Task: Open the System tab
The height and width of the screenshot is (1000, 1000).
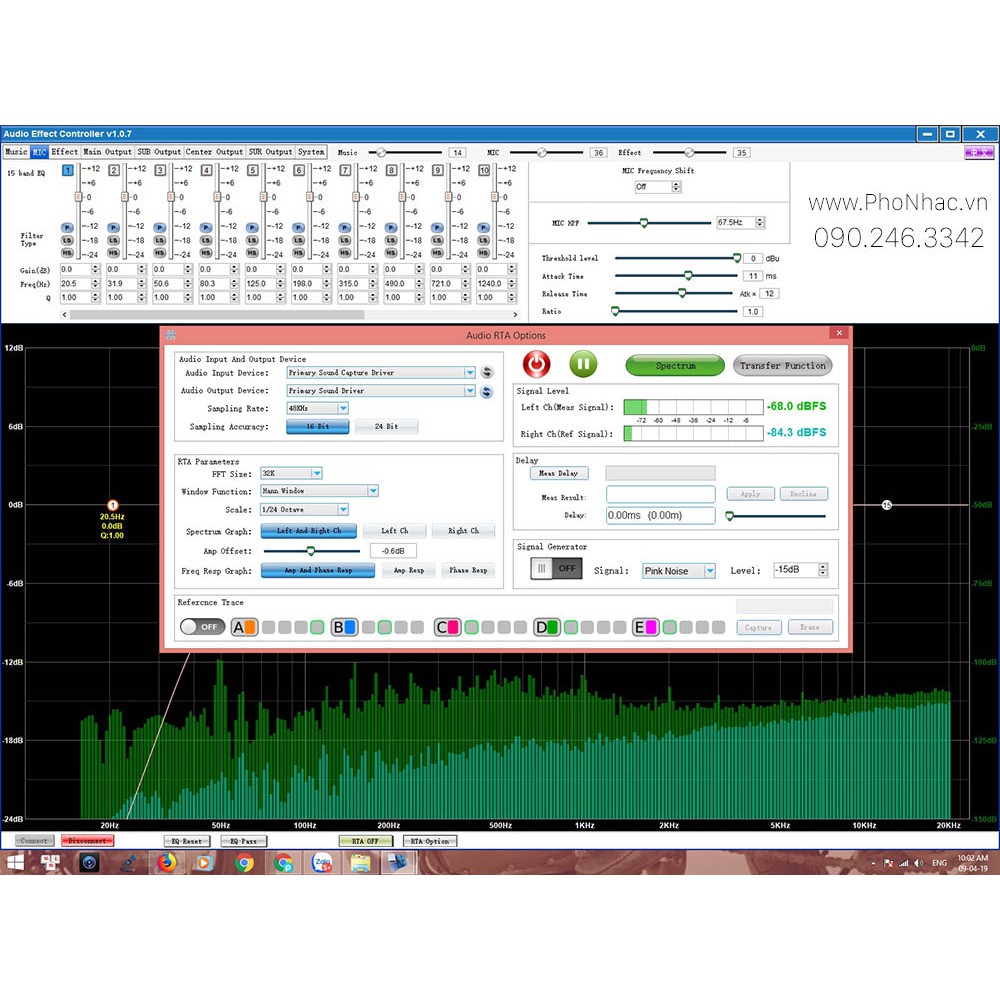Action: (x=311, y=152)
